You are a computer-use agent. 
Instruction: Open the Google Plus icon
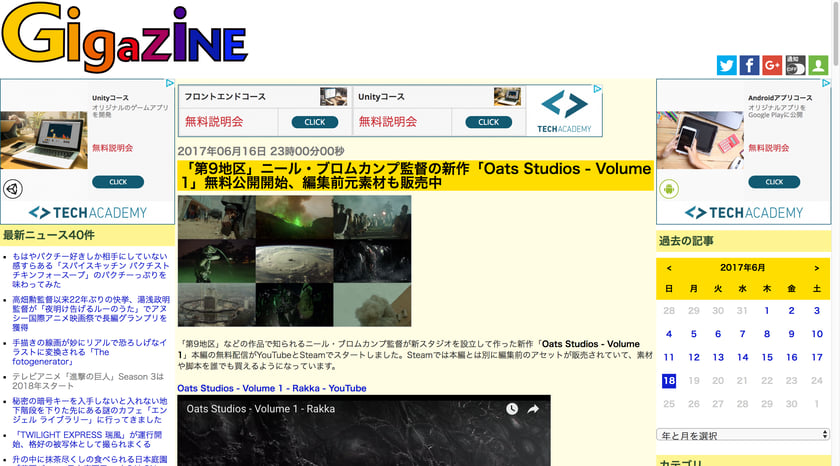click(x=772, y=65)
